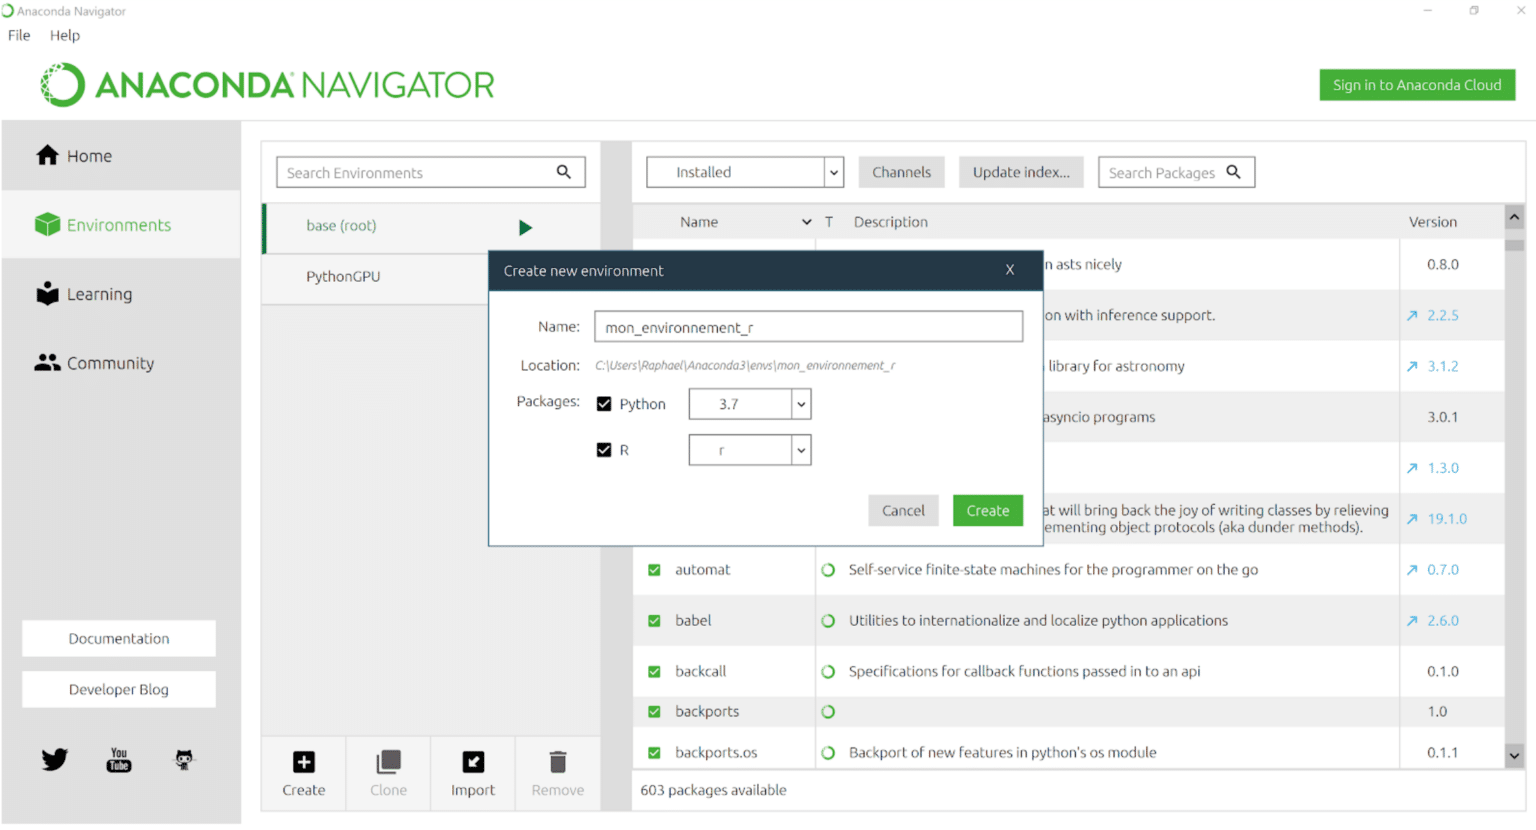Deselect the babel package checkbox

[x=655, y=620]
